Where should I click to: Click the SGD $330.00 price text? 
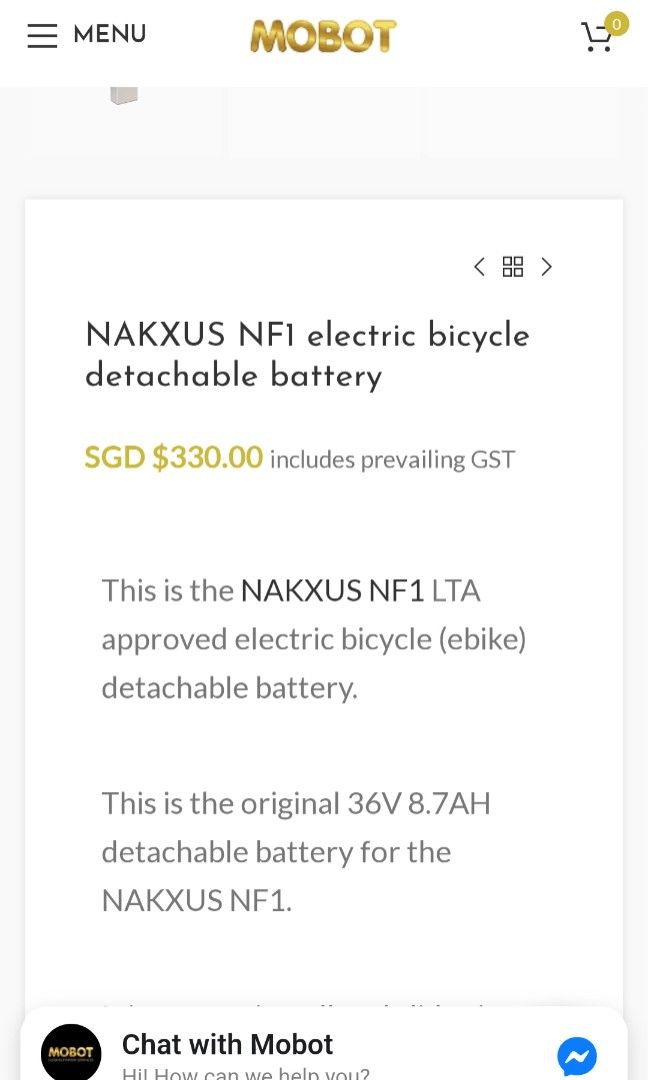(173, 457)
